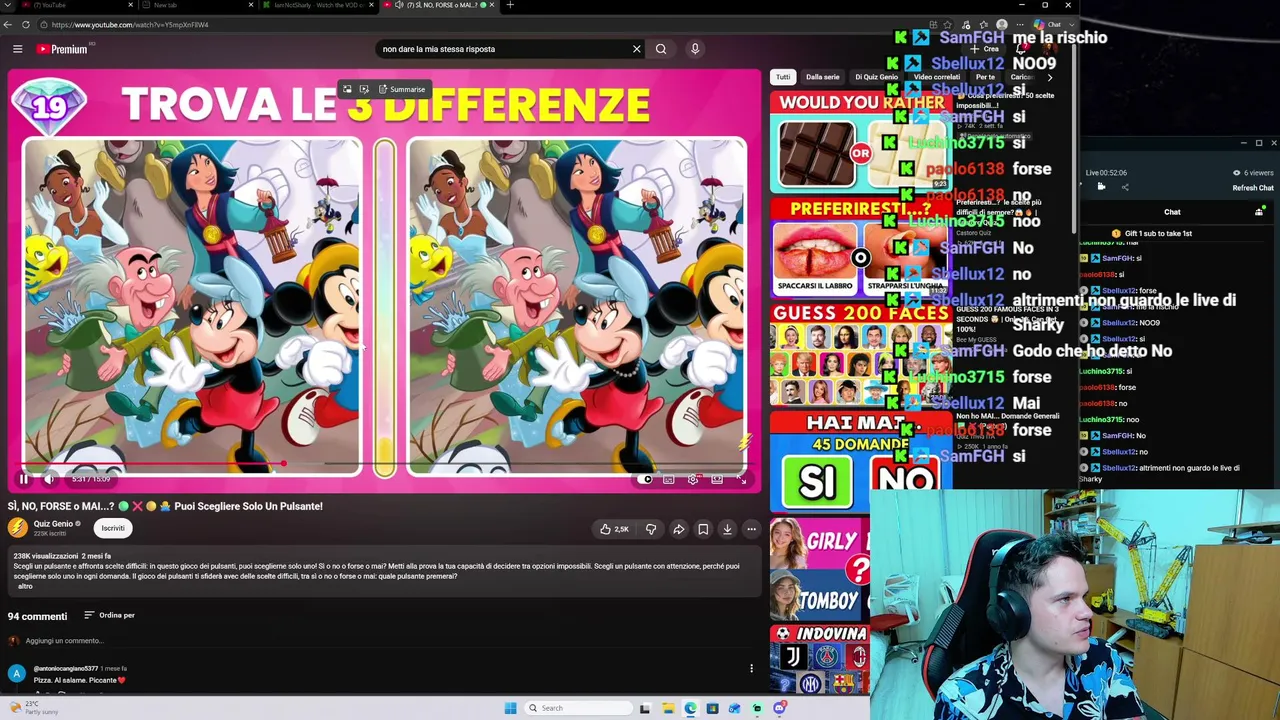Image resolution: width=1280 pixels, height=720 pixels.
Task: Select the 'Video correlati' filter chip
Action: coord(937,77)
